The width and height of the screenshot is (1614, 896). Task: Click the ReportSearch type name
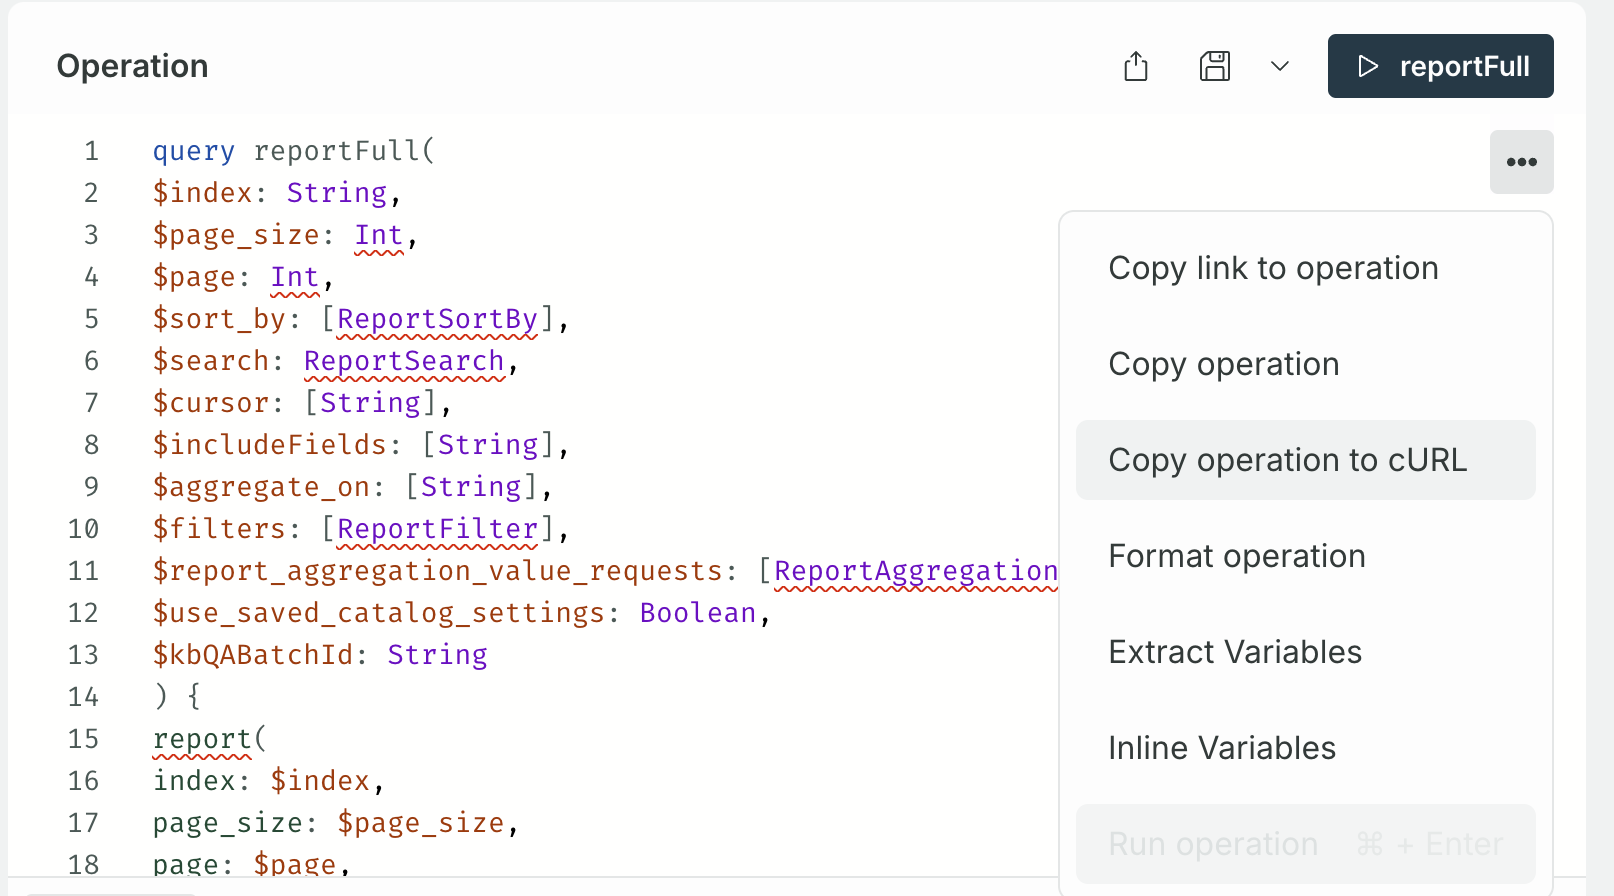click(x=404, y=361)
